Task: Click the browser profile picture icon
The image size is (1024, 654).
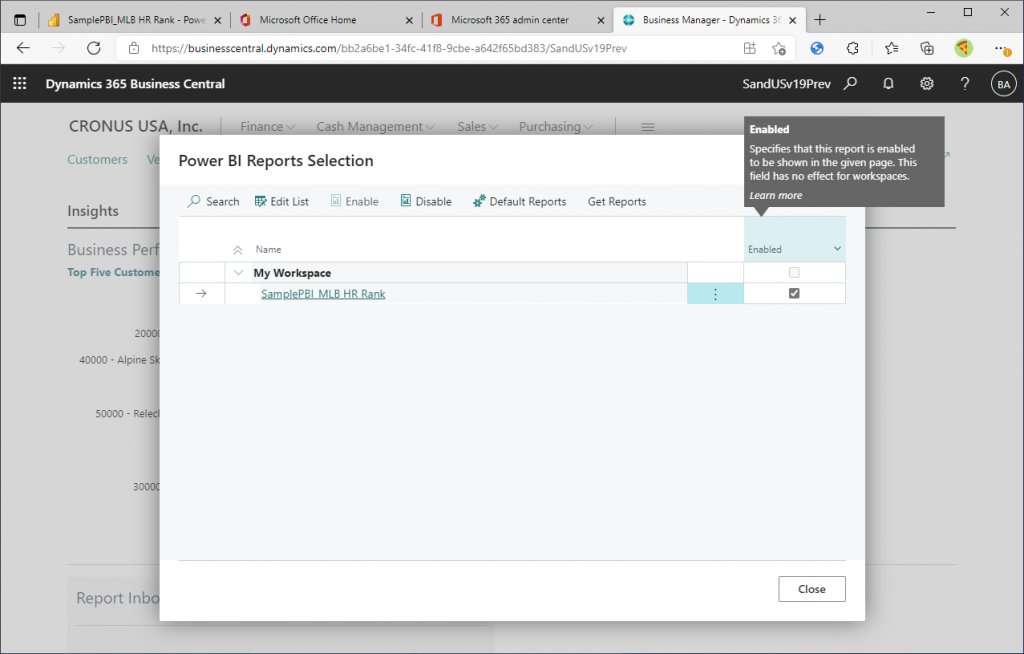Action: point(963,48)
